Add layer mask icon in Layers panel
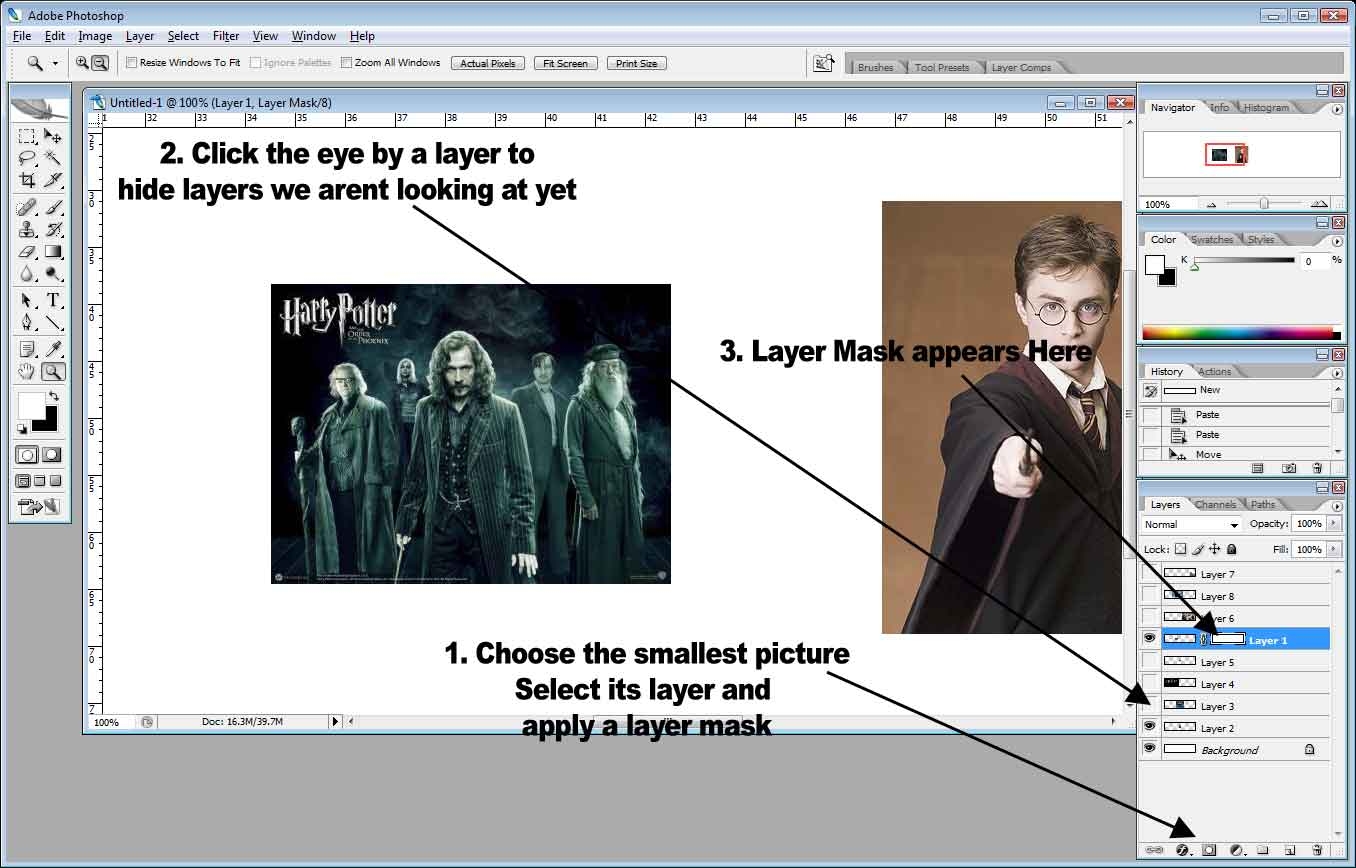1356x868 pixels. point(1209,851)
